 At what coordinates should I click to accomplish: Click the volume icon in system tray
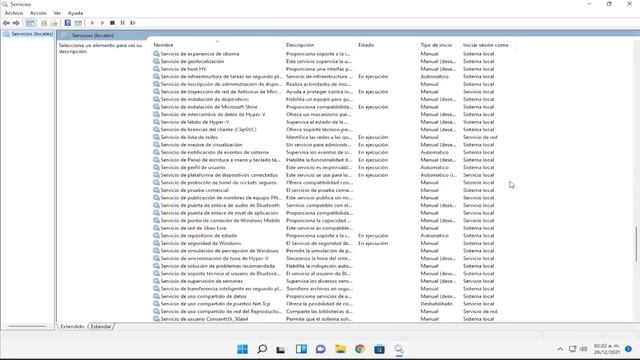(x=584, y=349)
